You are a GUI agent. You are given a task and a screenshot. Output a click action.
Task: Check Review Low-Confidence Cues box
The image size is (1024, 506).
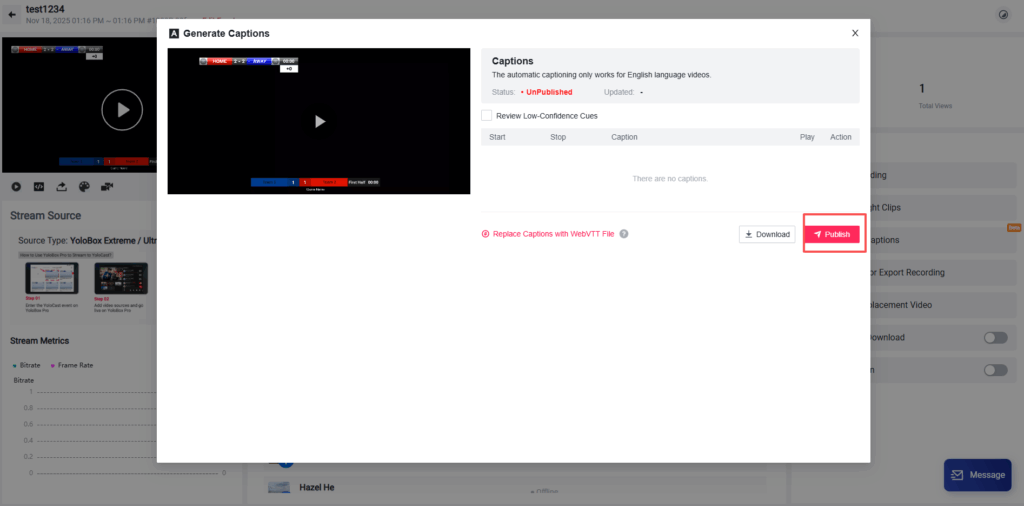(487, 116)
